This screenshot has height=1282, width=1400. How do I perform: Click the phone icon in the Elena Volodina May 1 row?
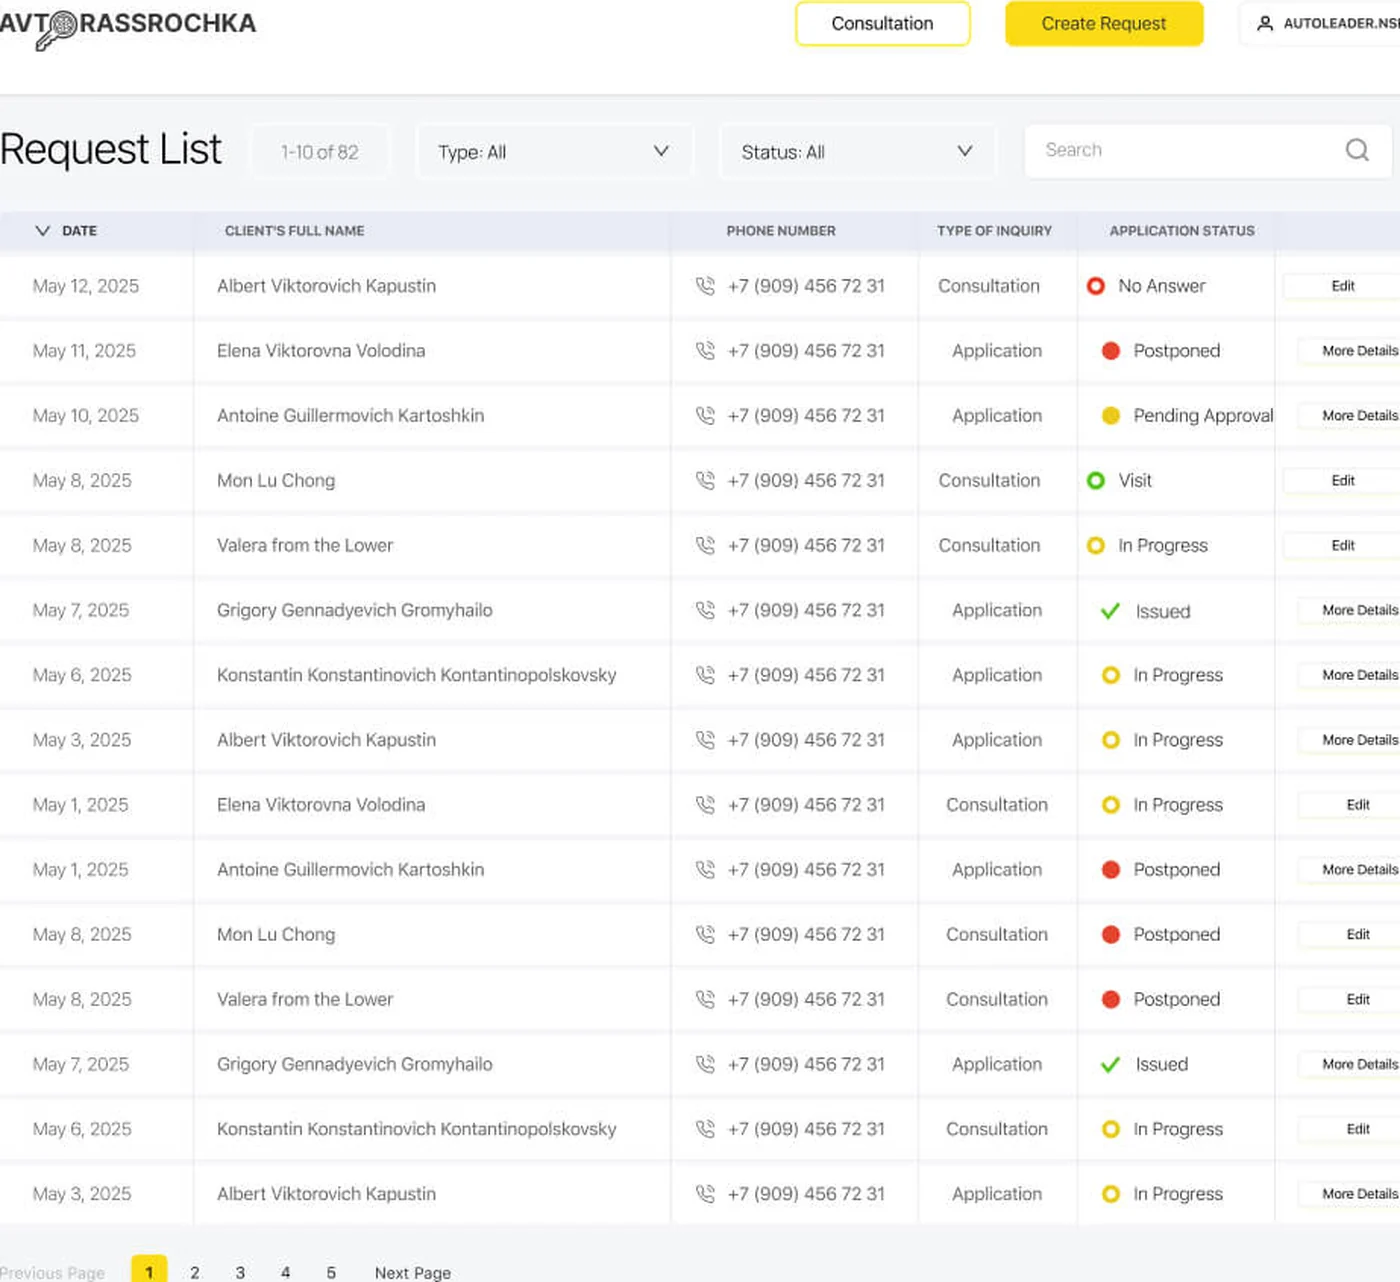(x=705, y=805)
